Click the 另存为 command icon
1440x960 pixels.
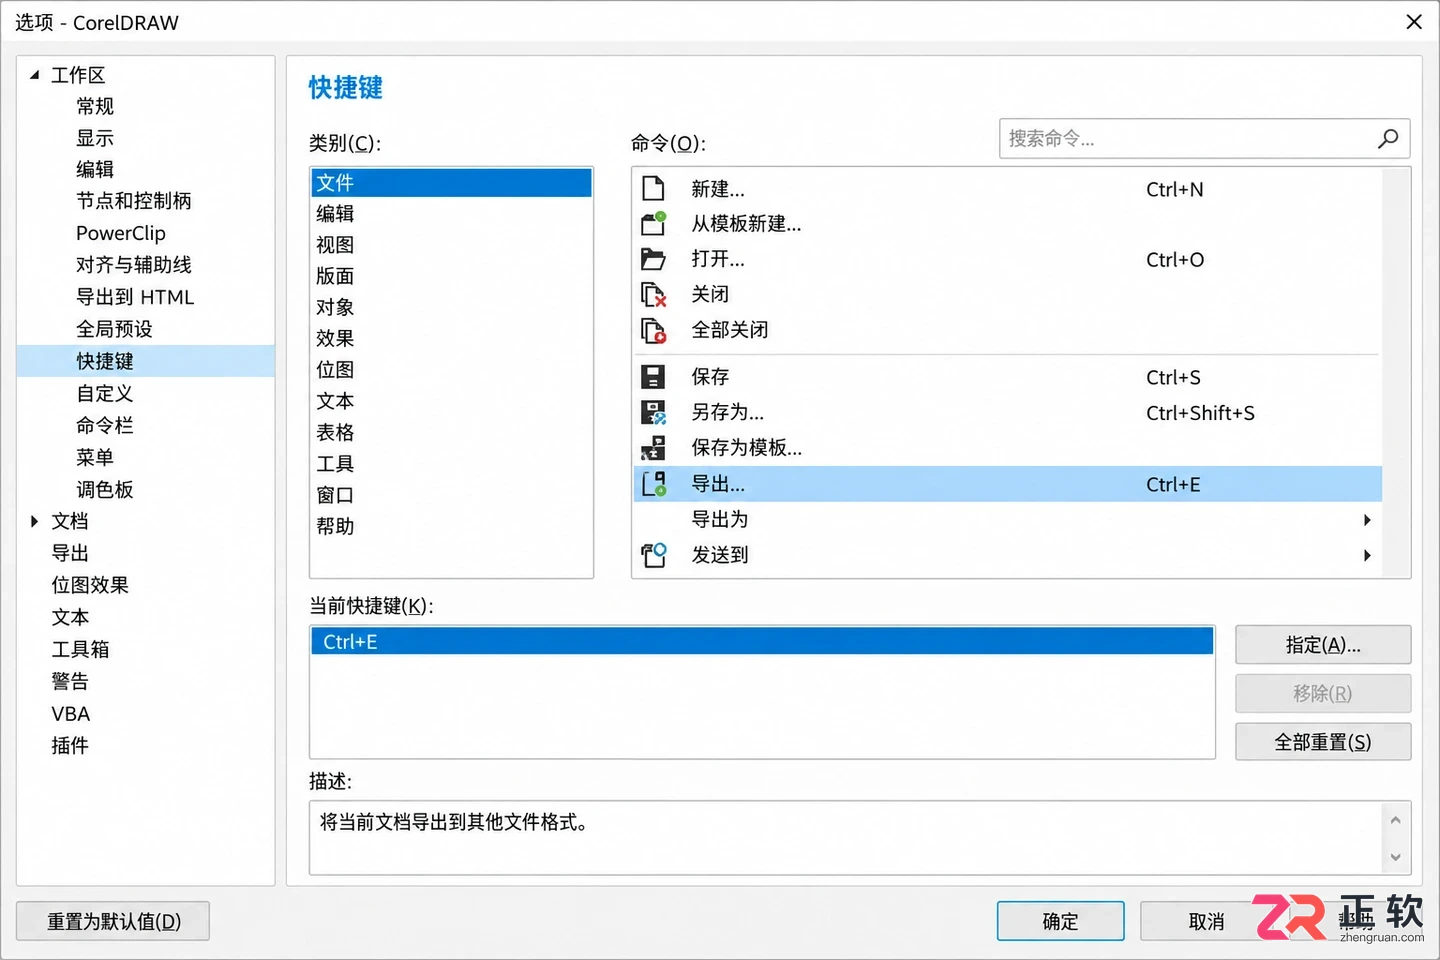click(653, 412)
